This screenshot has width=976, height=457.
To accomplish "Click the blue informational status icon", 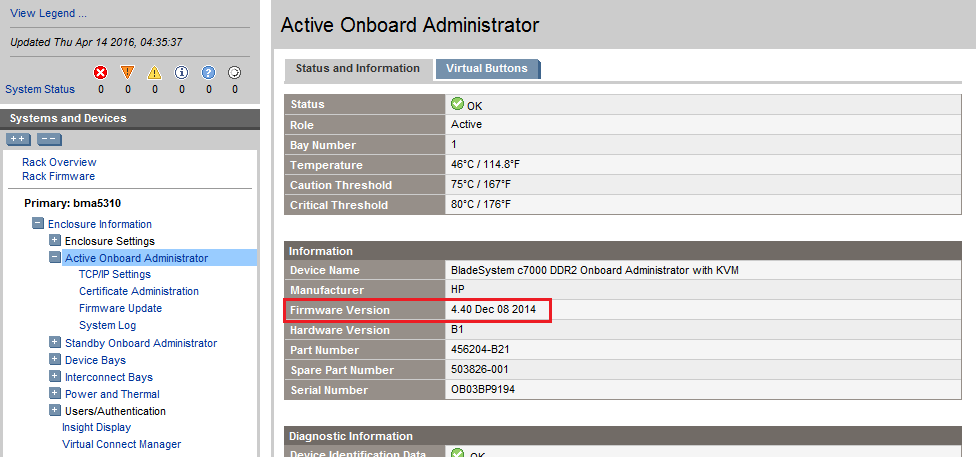I will tap(181, 73).
